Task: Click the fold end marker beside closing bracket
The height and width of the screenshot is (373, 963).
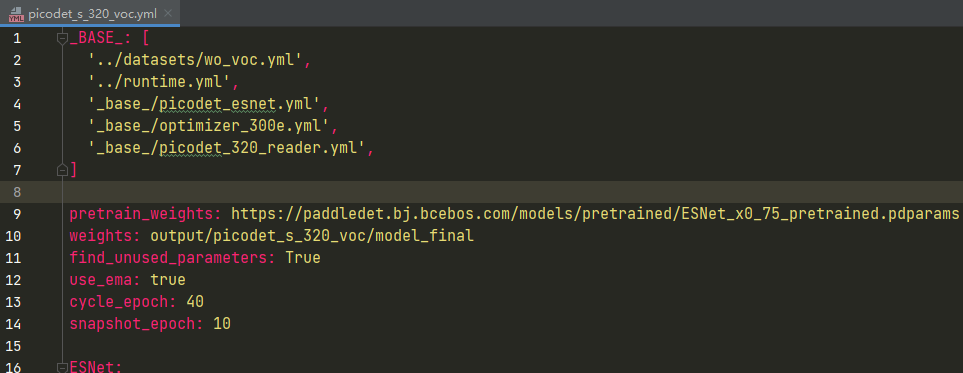Action: click(62, 170)
